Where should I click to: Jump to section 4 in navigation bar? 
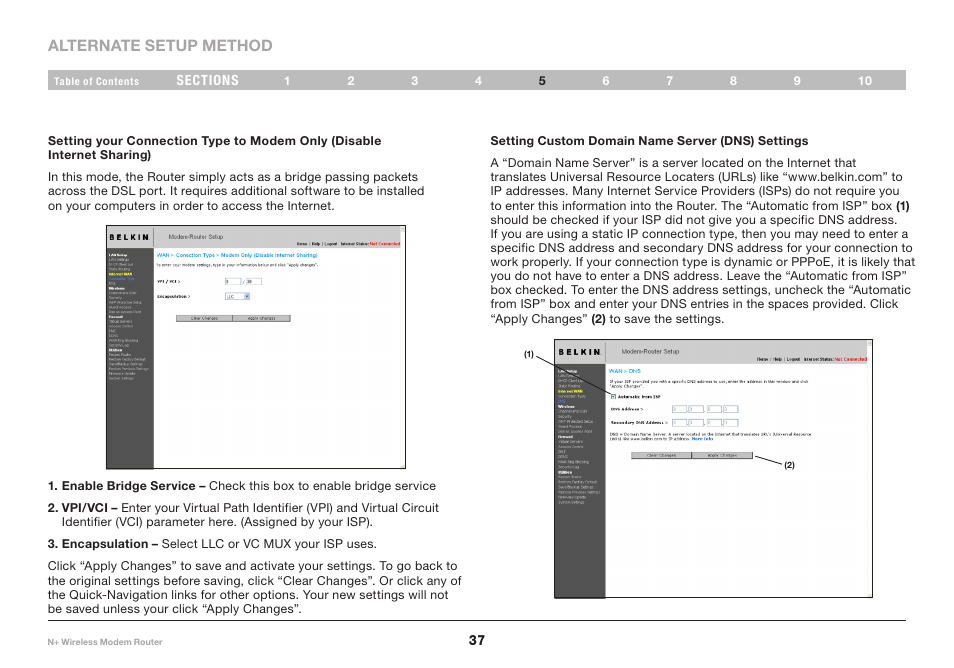pyautogui.click(x=478, y=80)
